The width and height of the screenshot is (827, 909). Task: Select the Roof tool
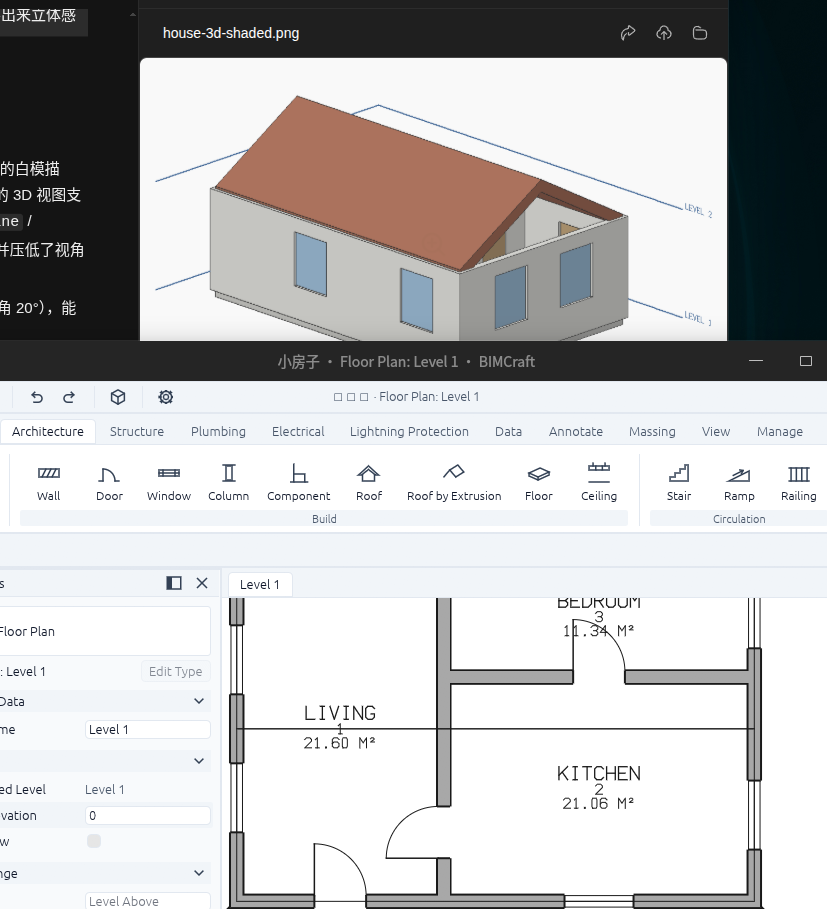(369, 482)
